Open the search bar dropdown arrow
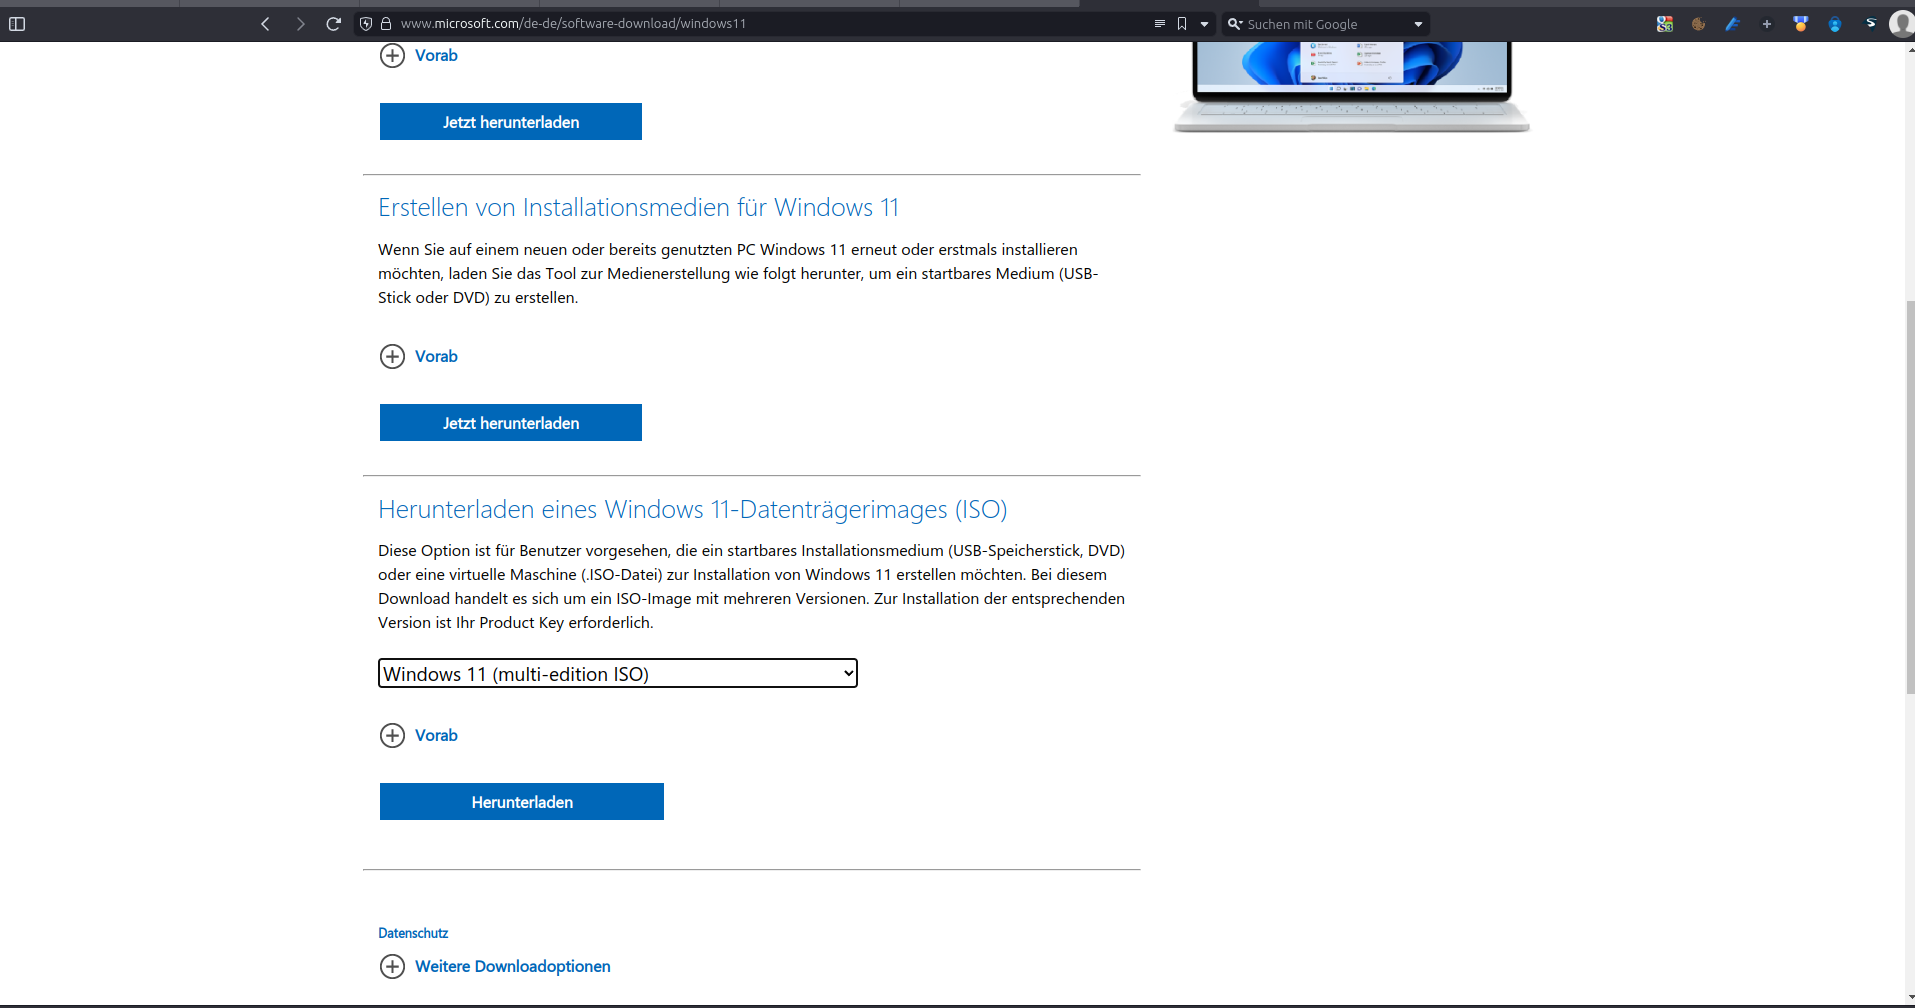Screen dimensions: 1915x1008 1418,24
